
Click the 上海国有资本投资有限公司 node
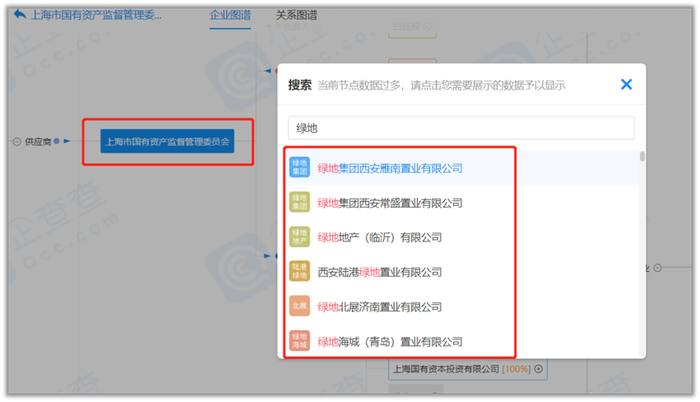tap(467, 369)
